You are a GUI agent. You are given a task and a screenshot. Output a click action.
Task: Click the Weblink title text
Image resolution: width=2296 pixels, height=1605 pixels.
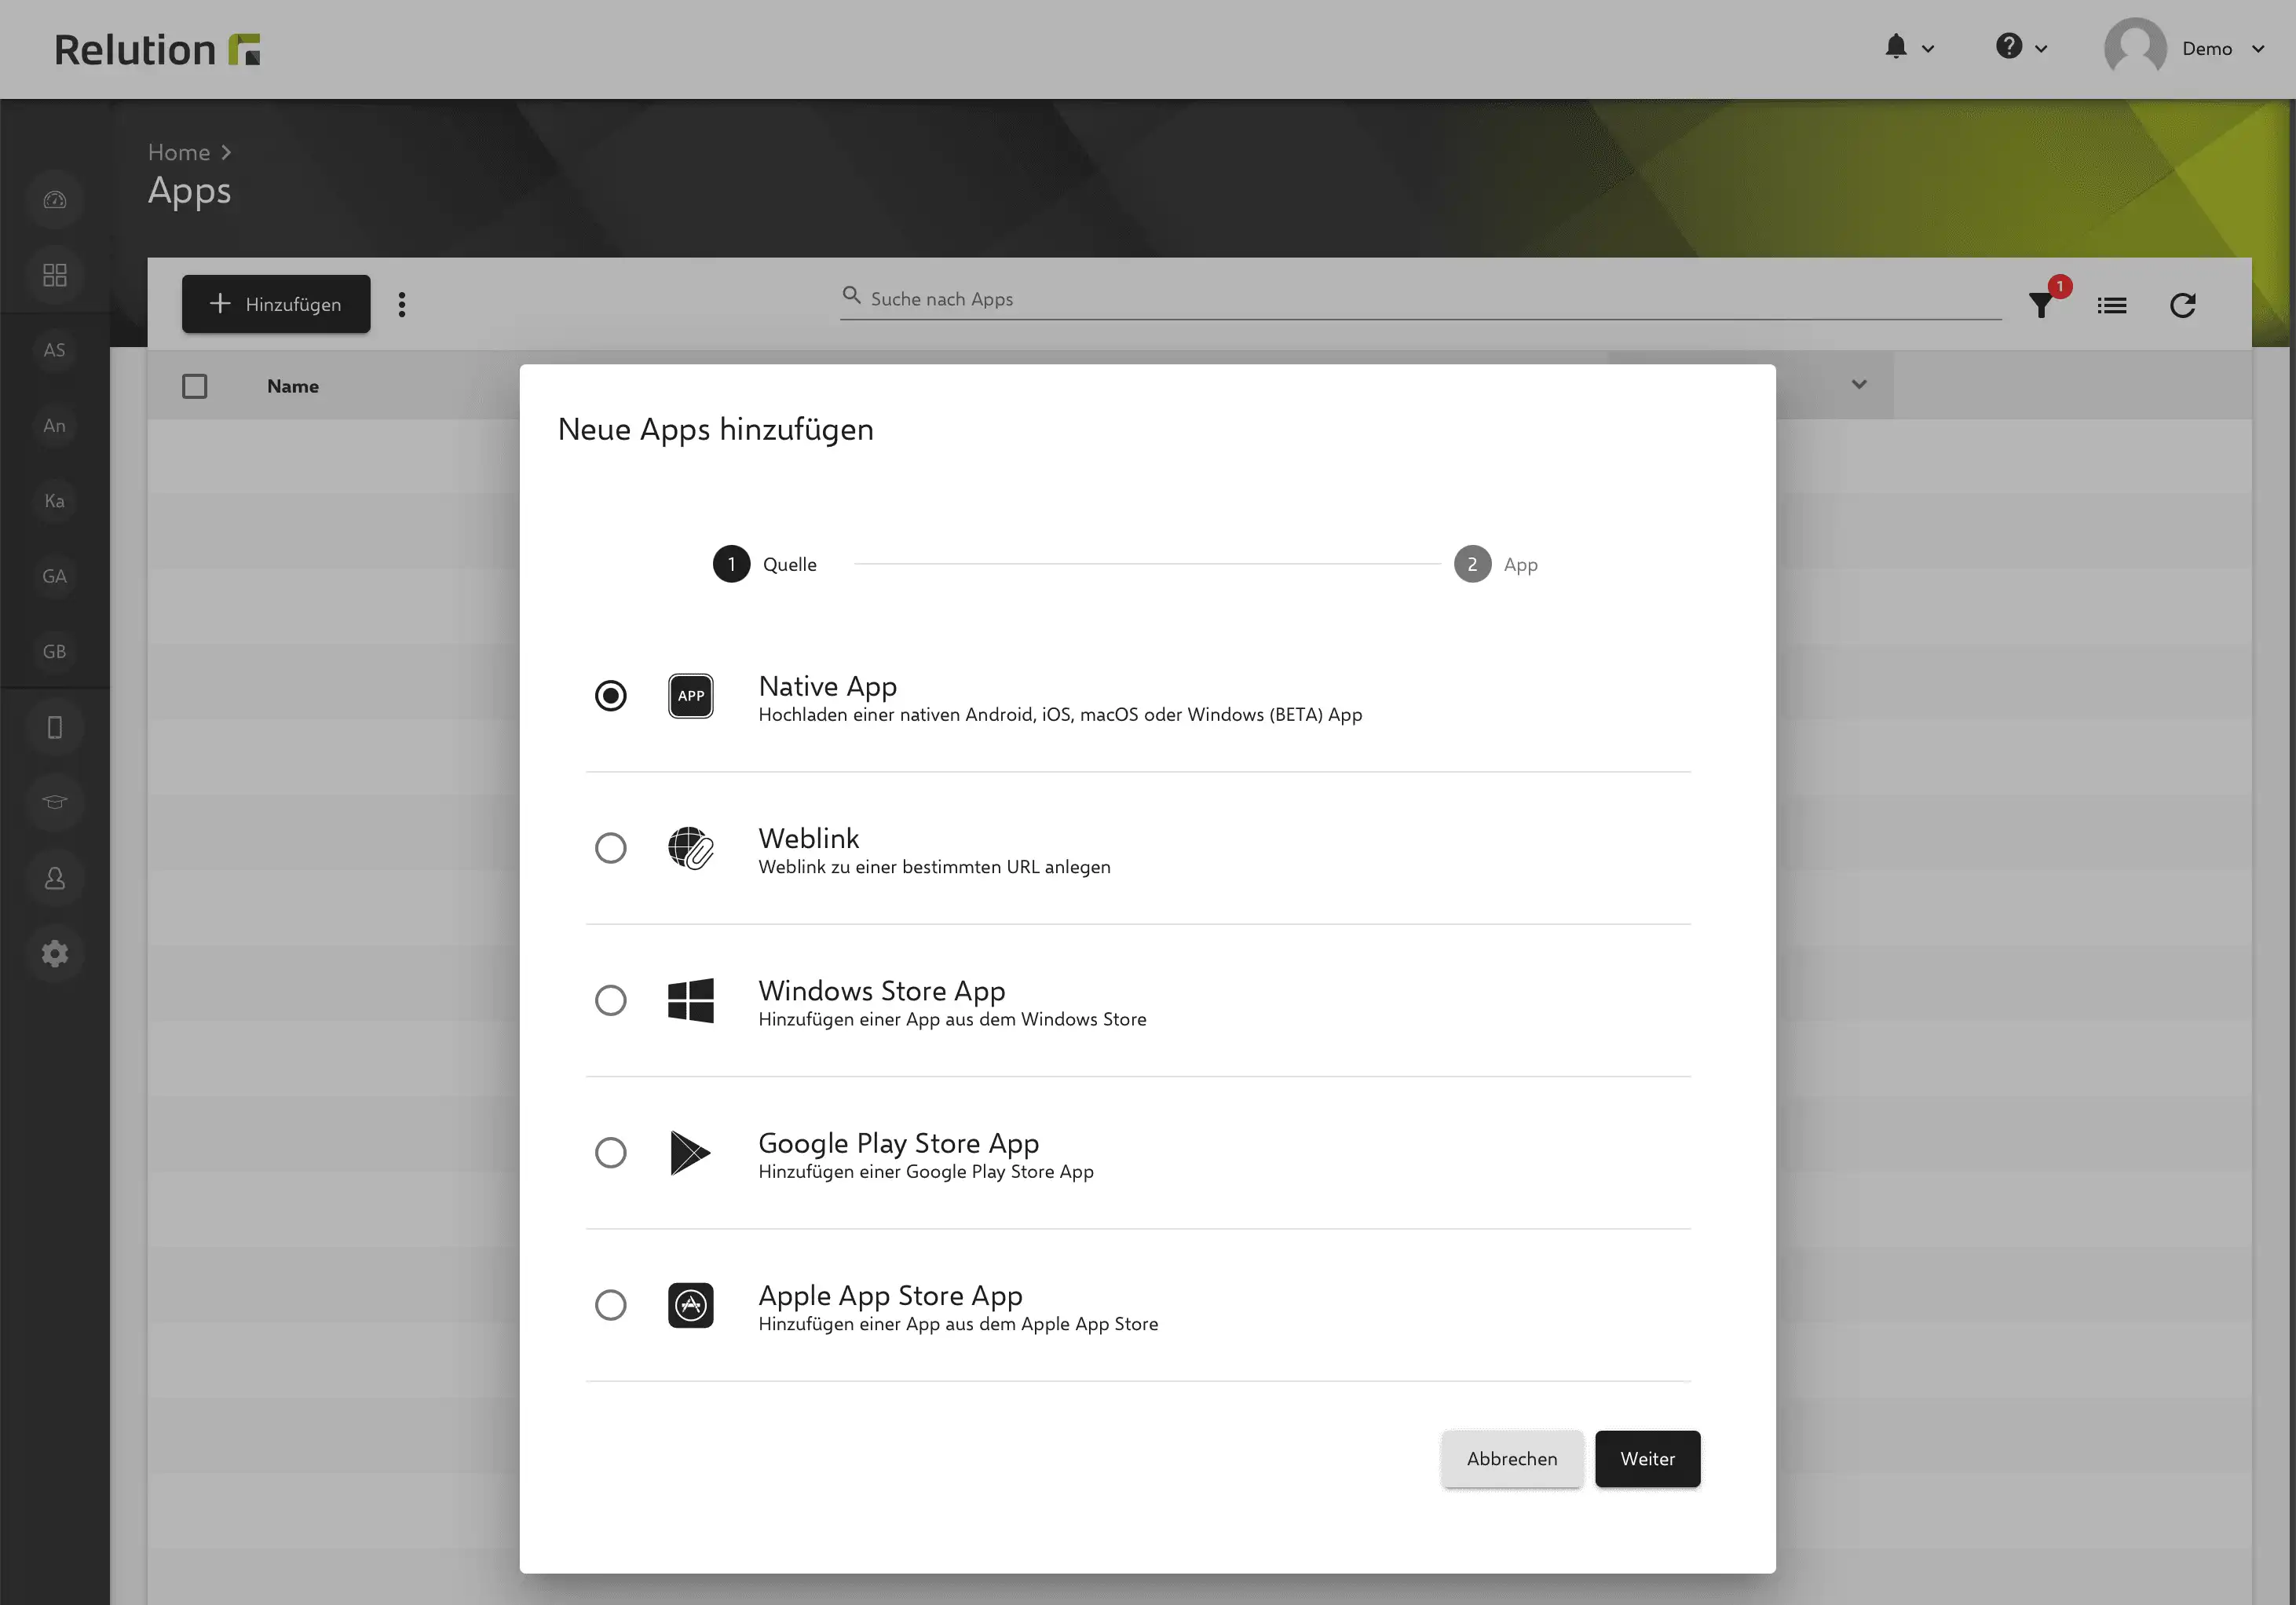809,838
